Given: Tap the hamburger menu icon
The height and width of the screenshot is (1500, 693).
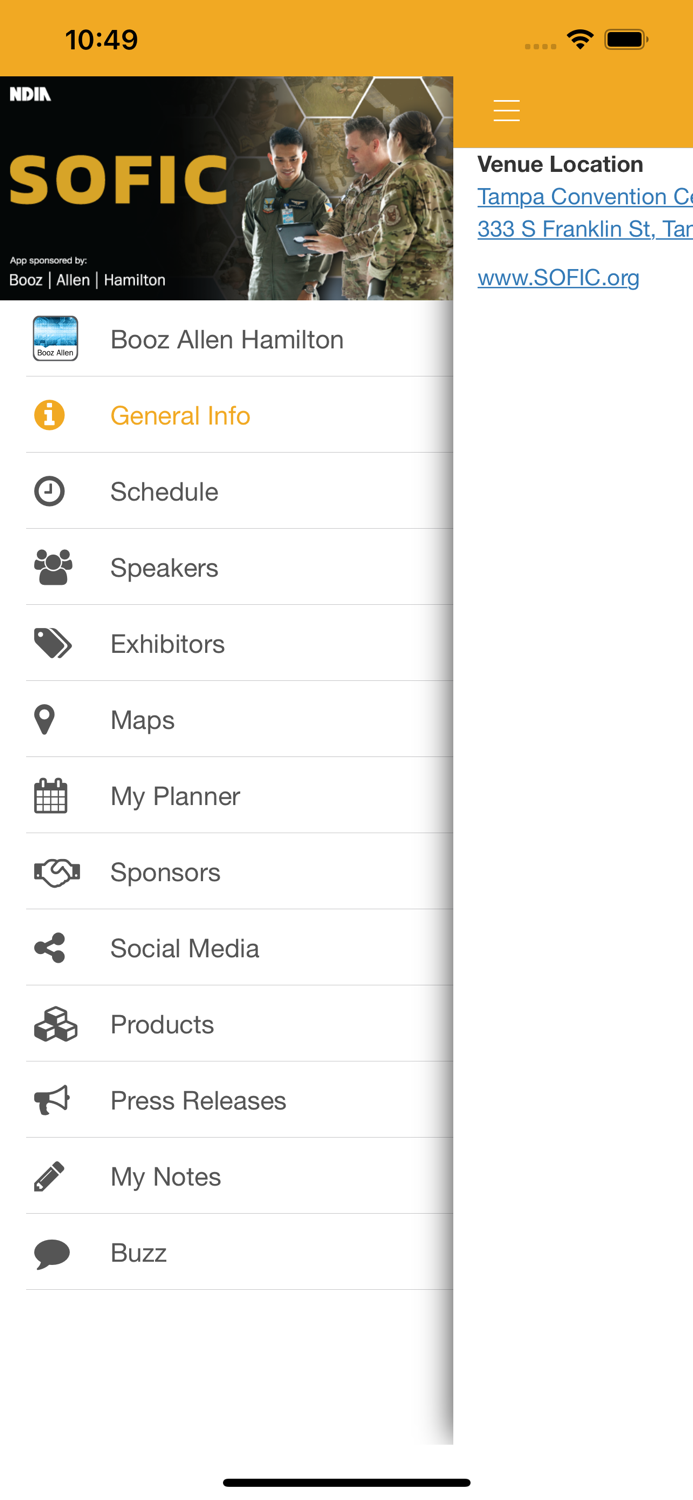Looking at the screenshot, I should (x=507, y=111).
